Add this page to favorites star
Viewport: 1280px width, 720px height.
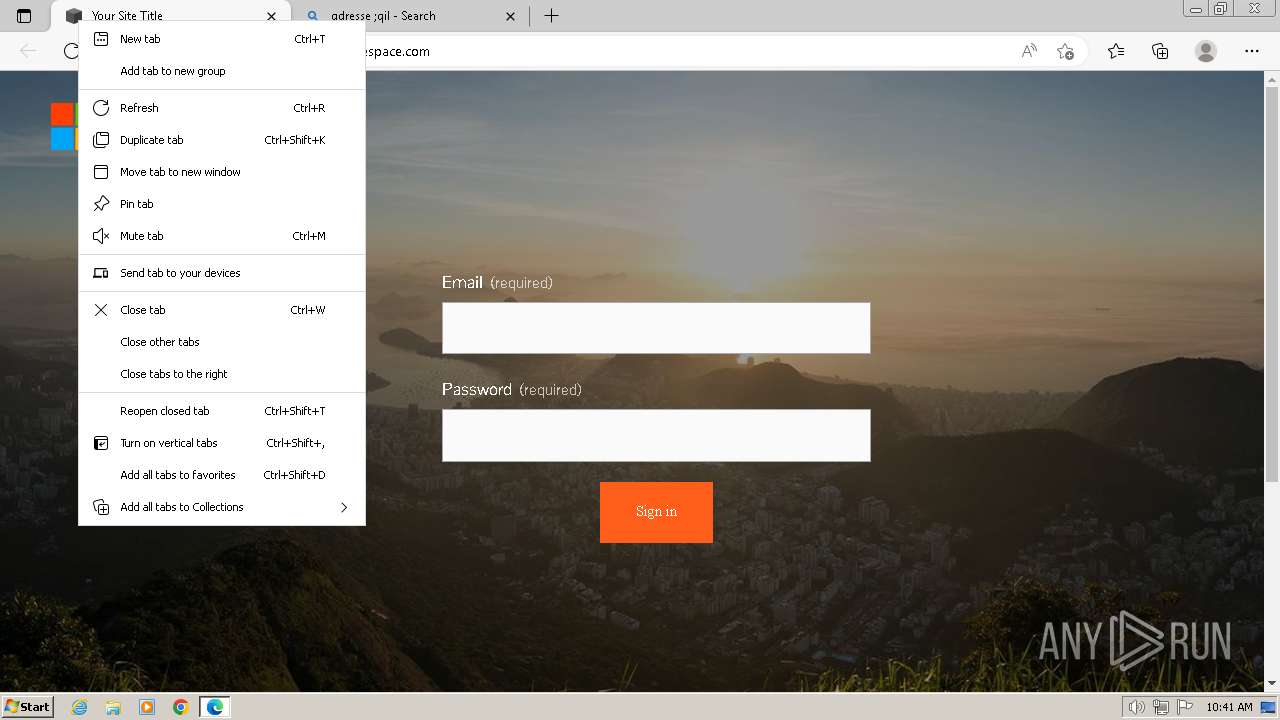click(1065, 51)
